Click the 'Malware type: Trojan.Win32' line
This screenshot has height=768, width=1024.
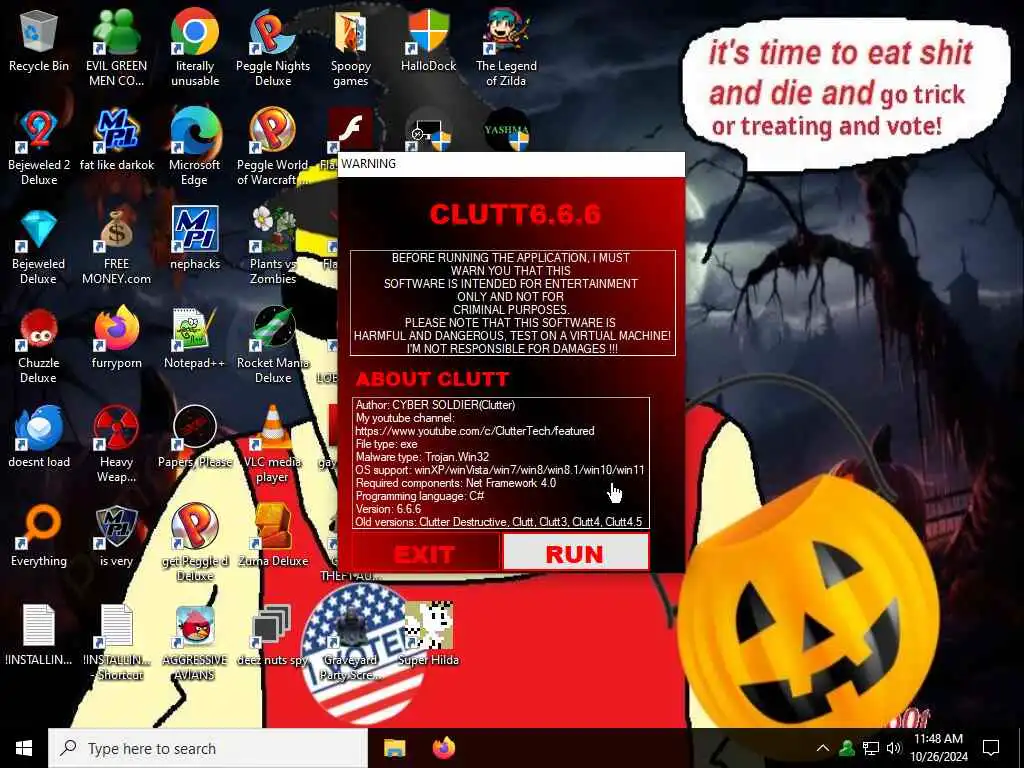tap(422, 456)
